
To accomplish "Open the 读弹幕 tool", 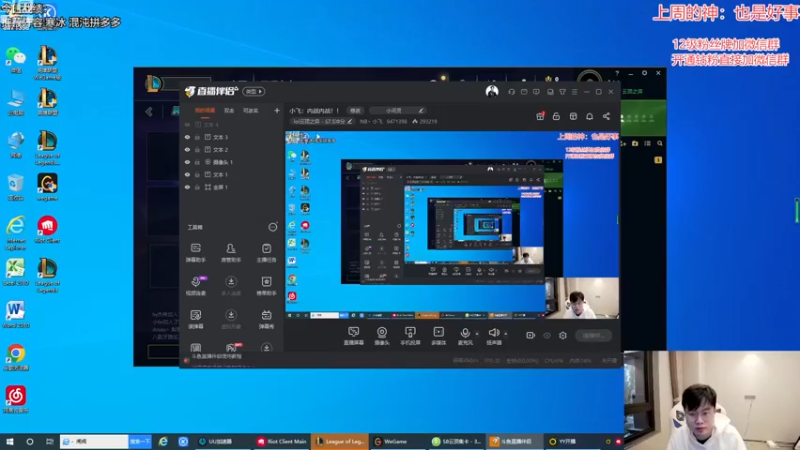I will 195,319.
